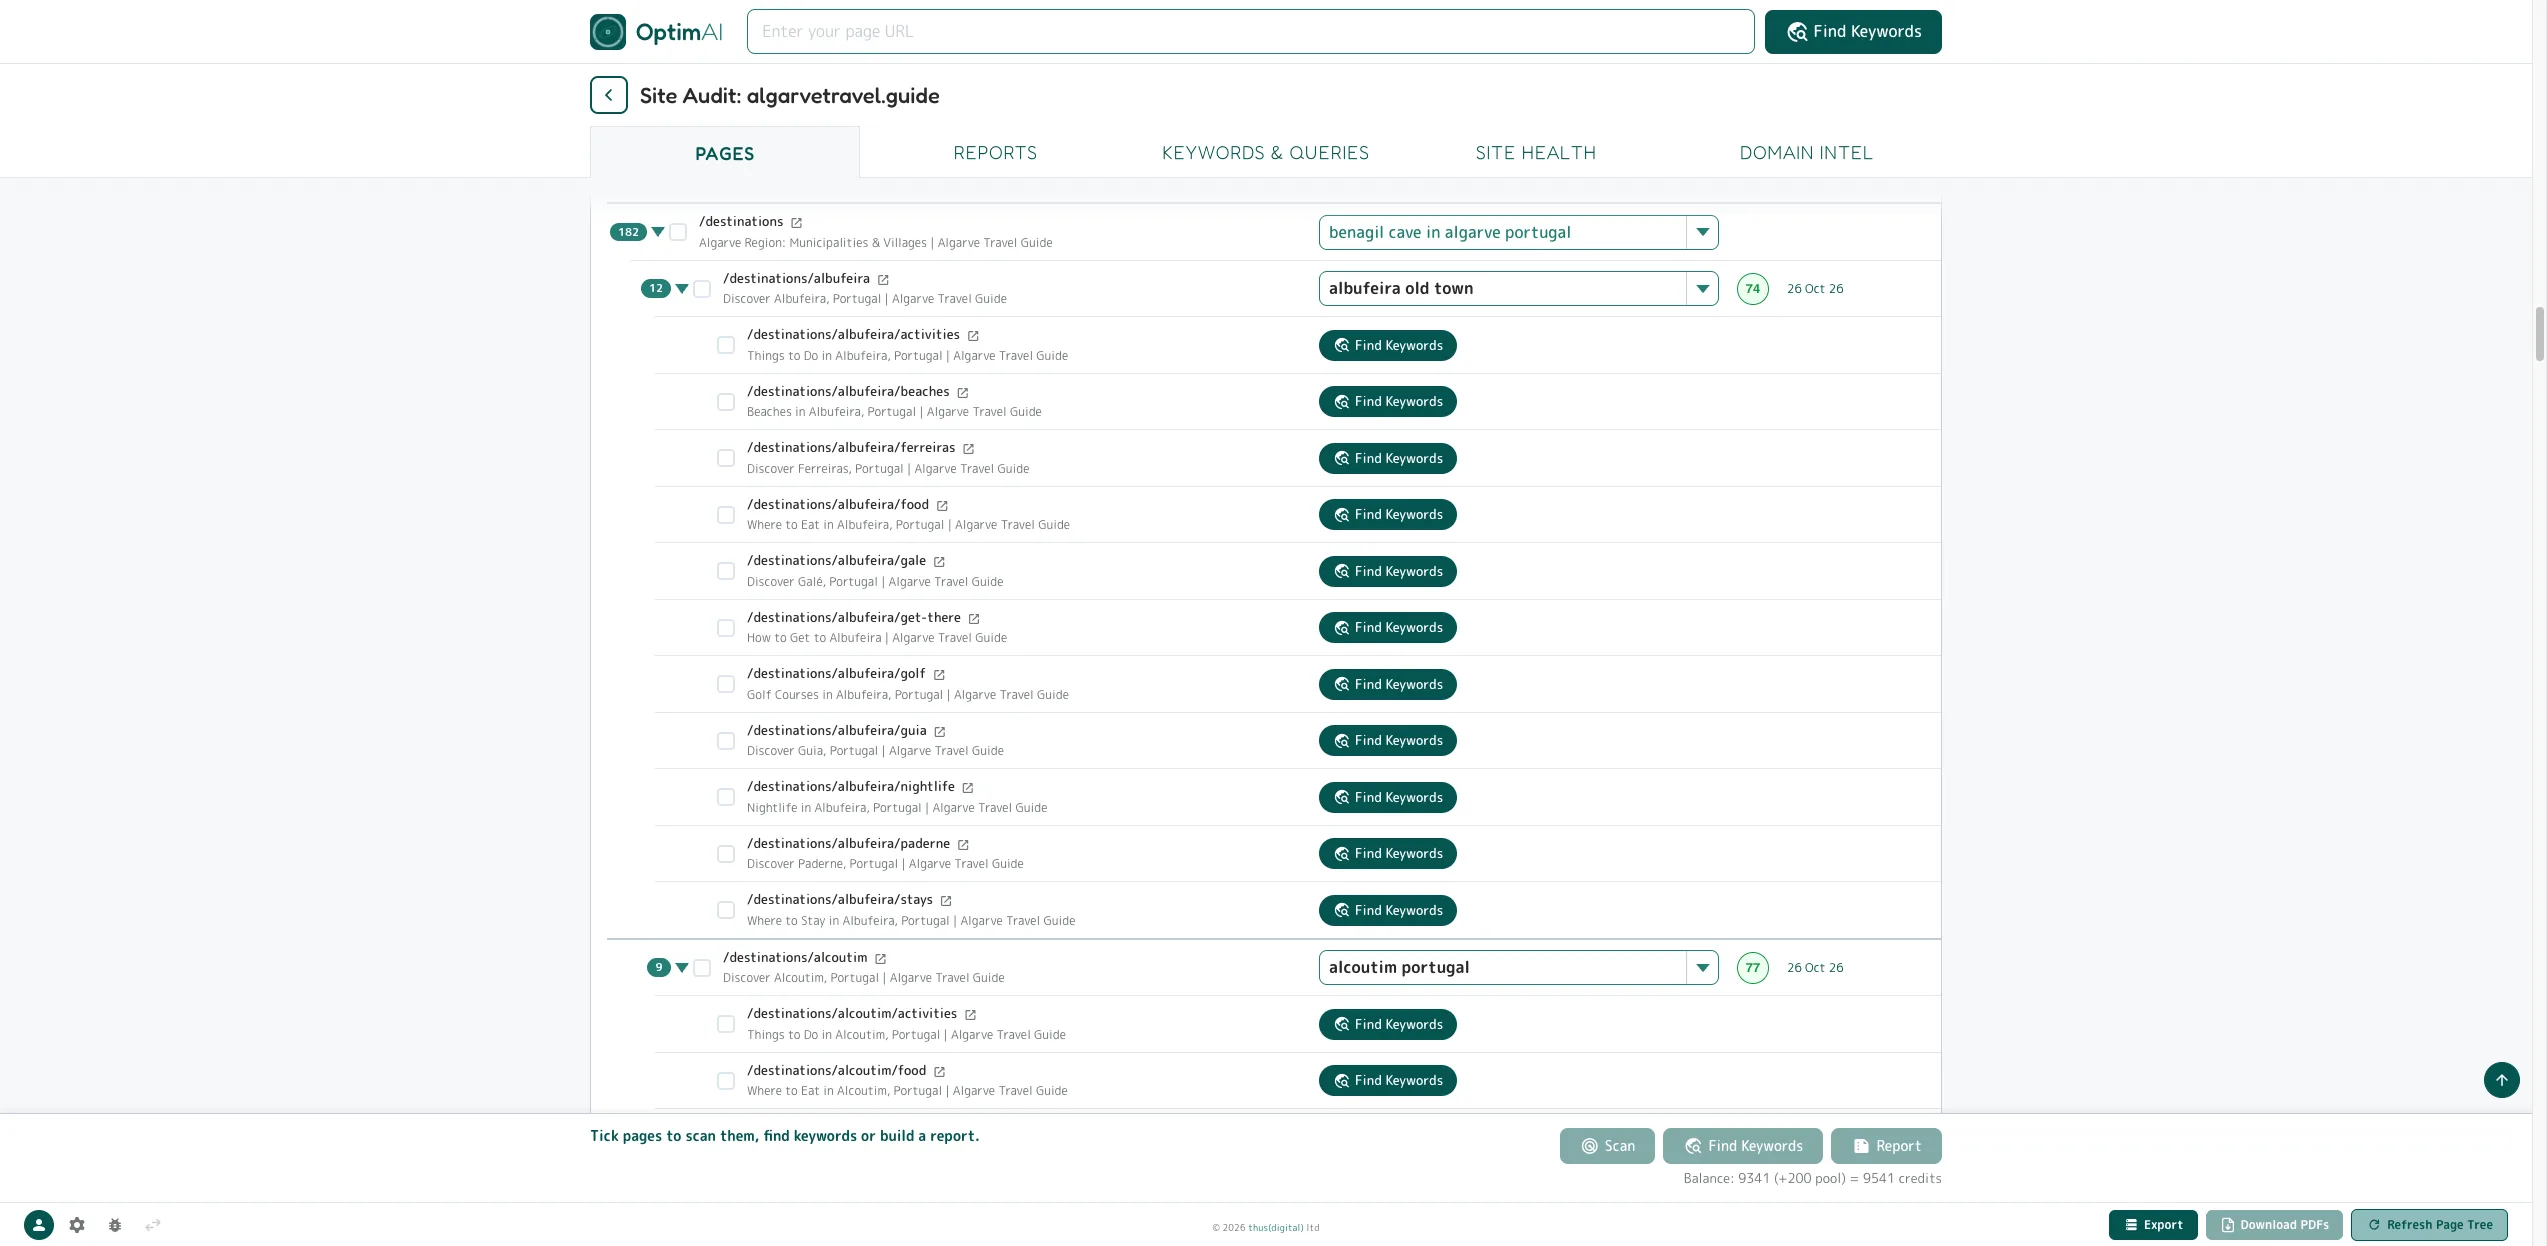This screenshot has width=2547, height=1246.
Task: Open external link for /destinations/albufeira
Action: point(883,280)
